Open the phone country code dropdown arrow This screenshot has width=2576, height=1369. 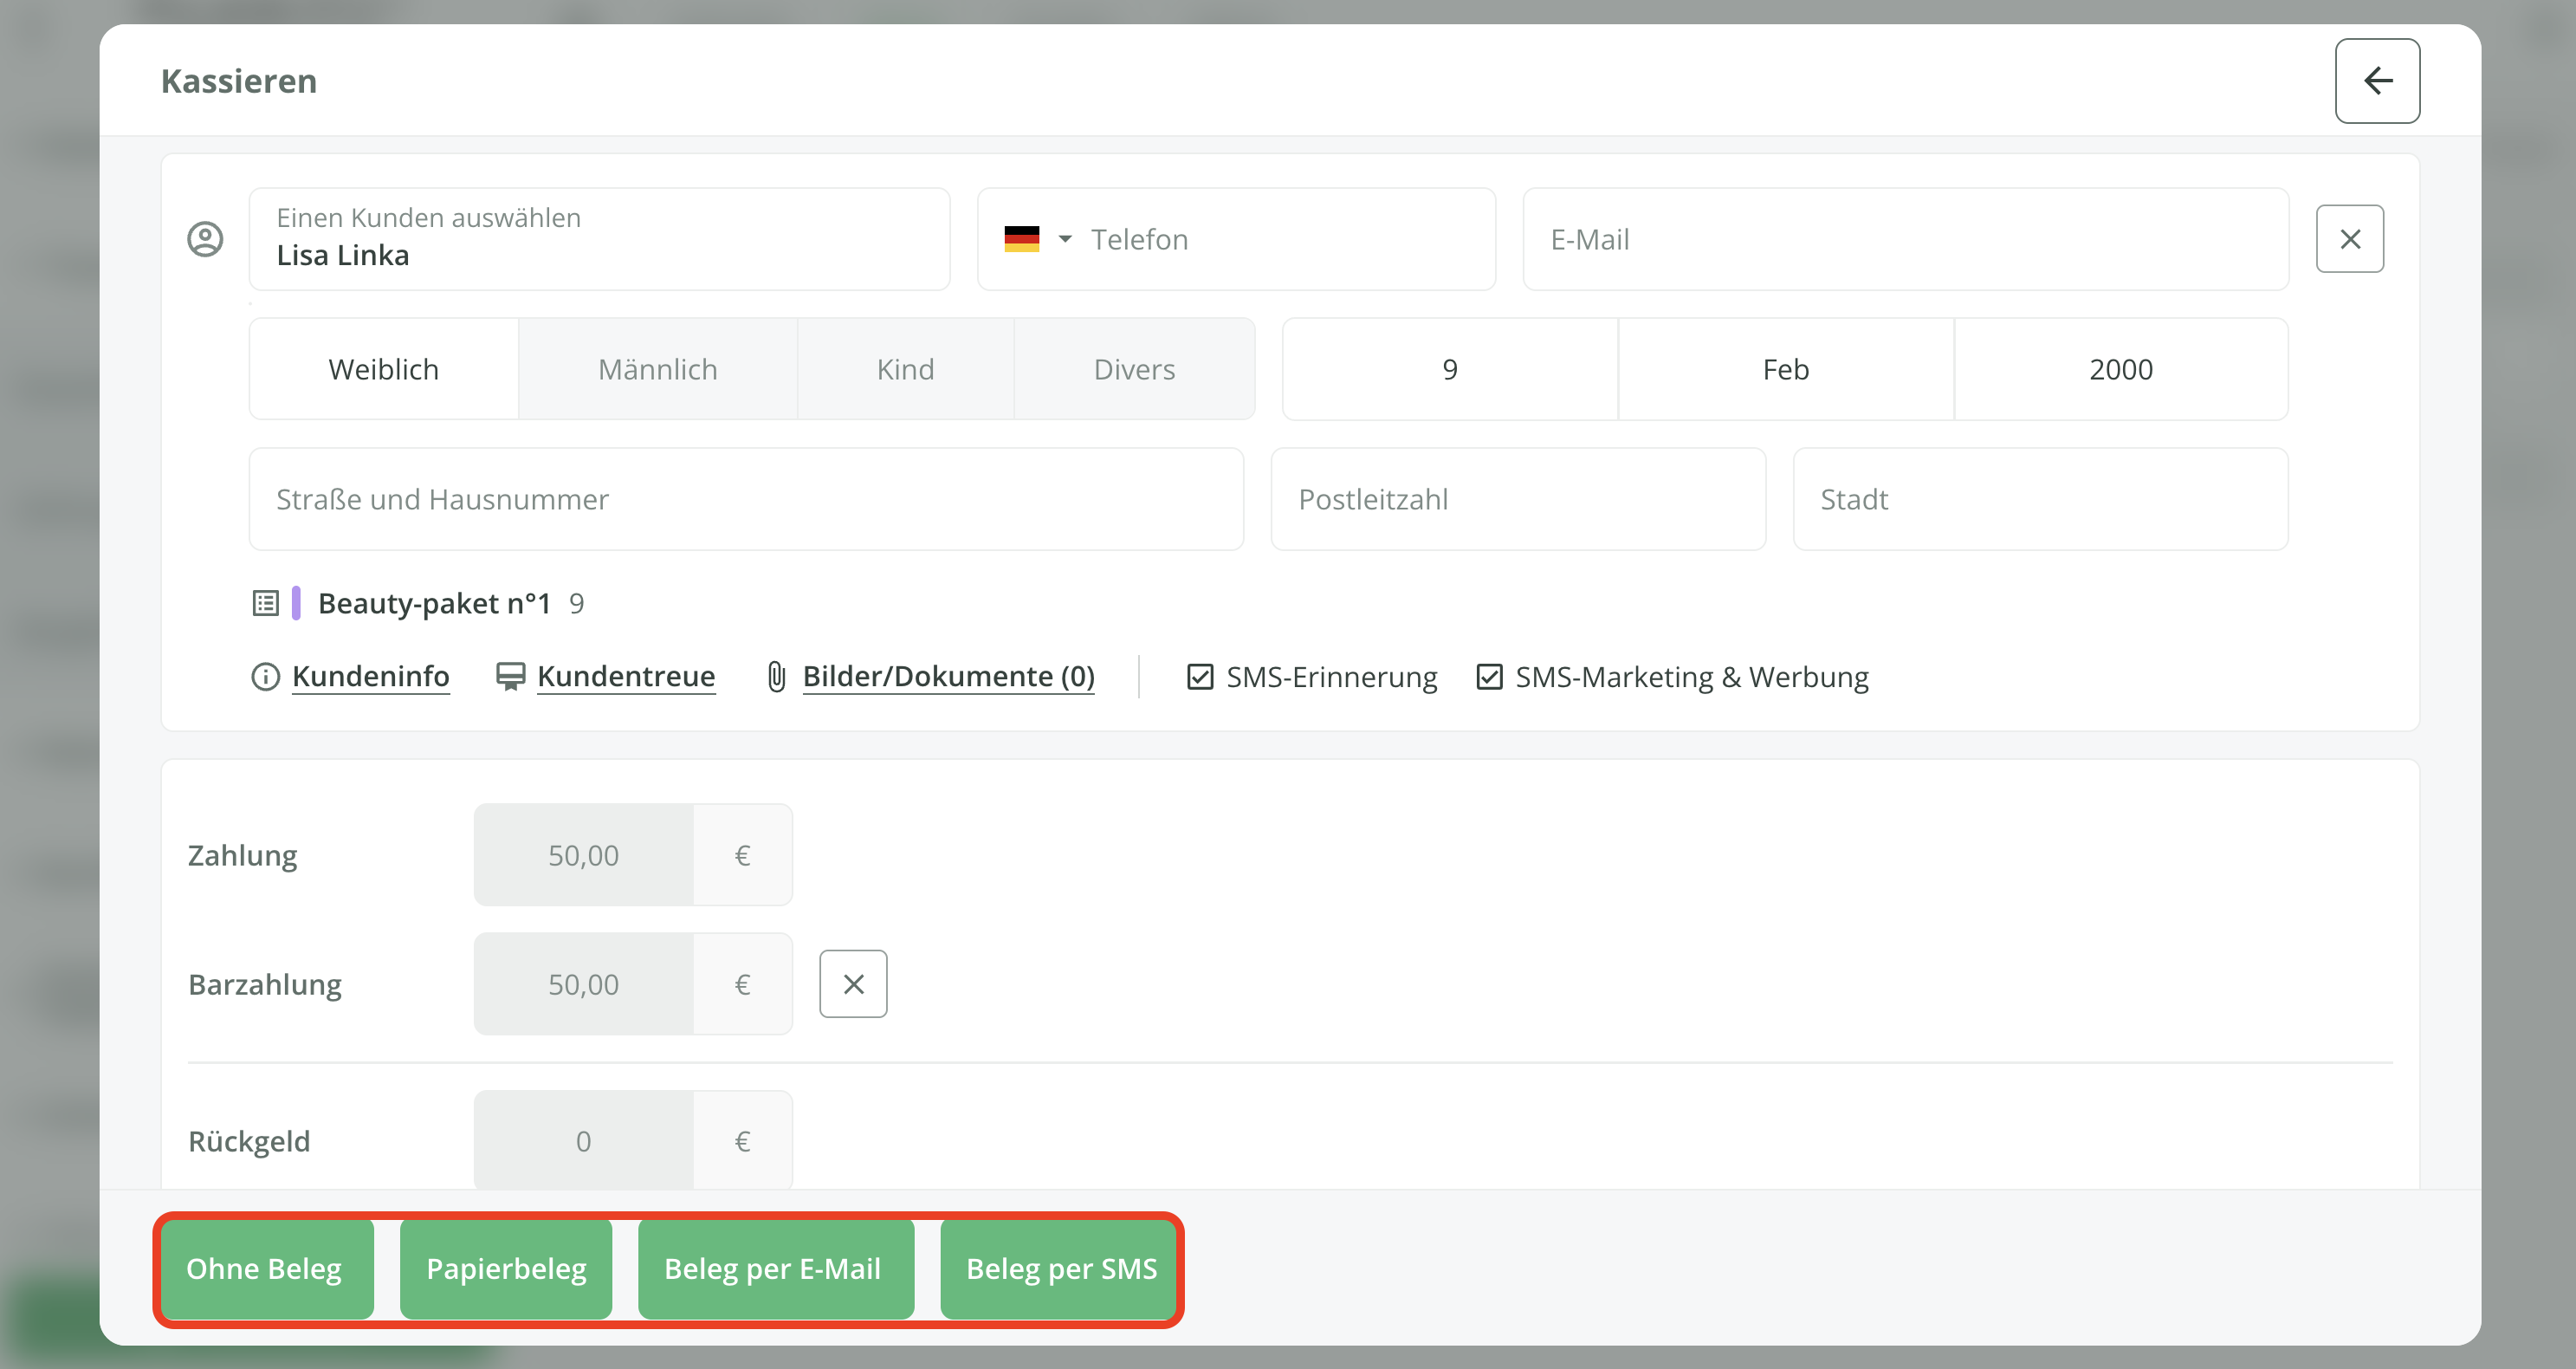coord(1065,239)
